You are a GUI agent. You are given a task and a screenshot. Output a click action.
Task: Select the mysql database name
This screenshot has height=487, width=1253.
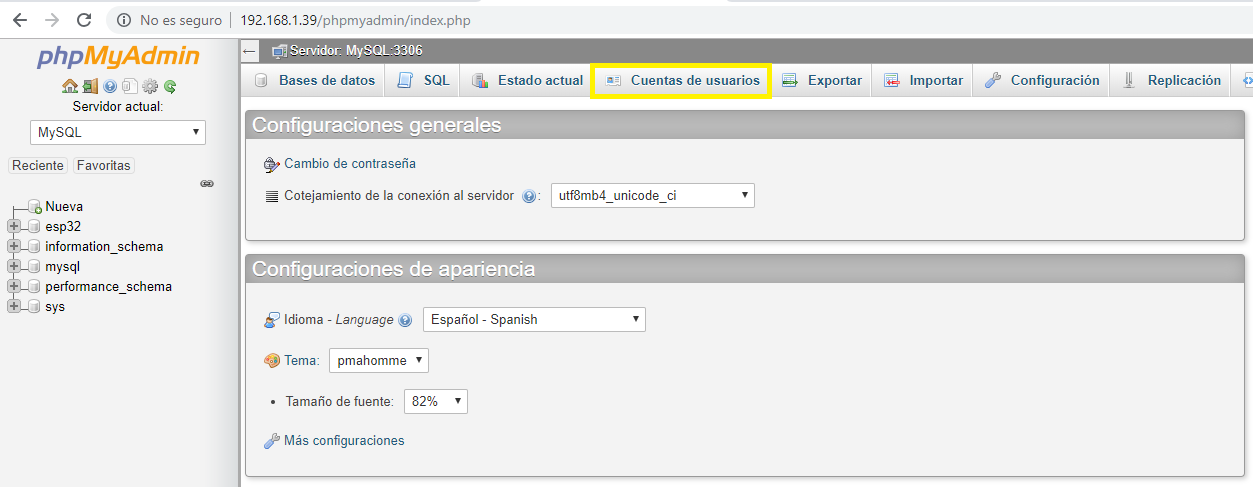[62, 267]
